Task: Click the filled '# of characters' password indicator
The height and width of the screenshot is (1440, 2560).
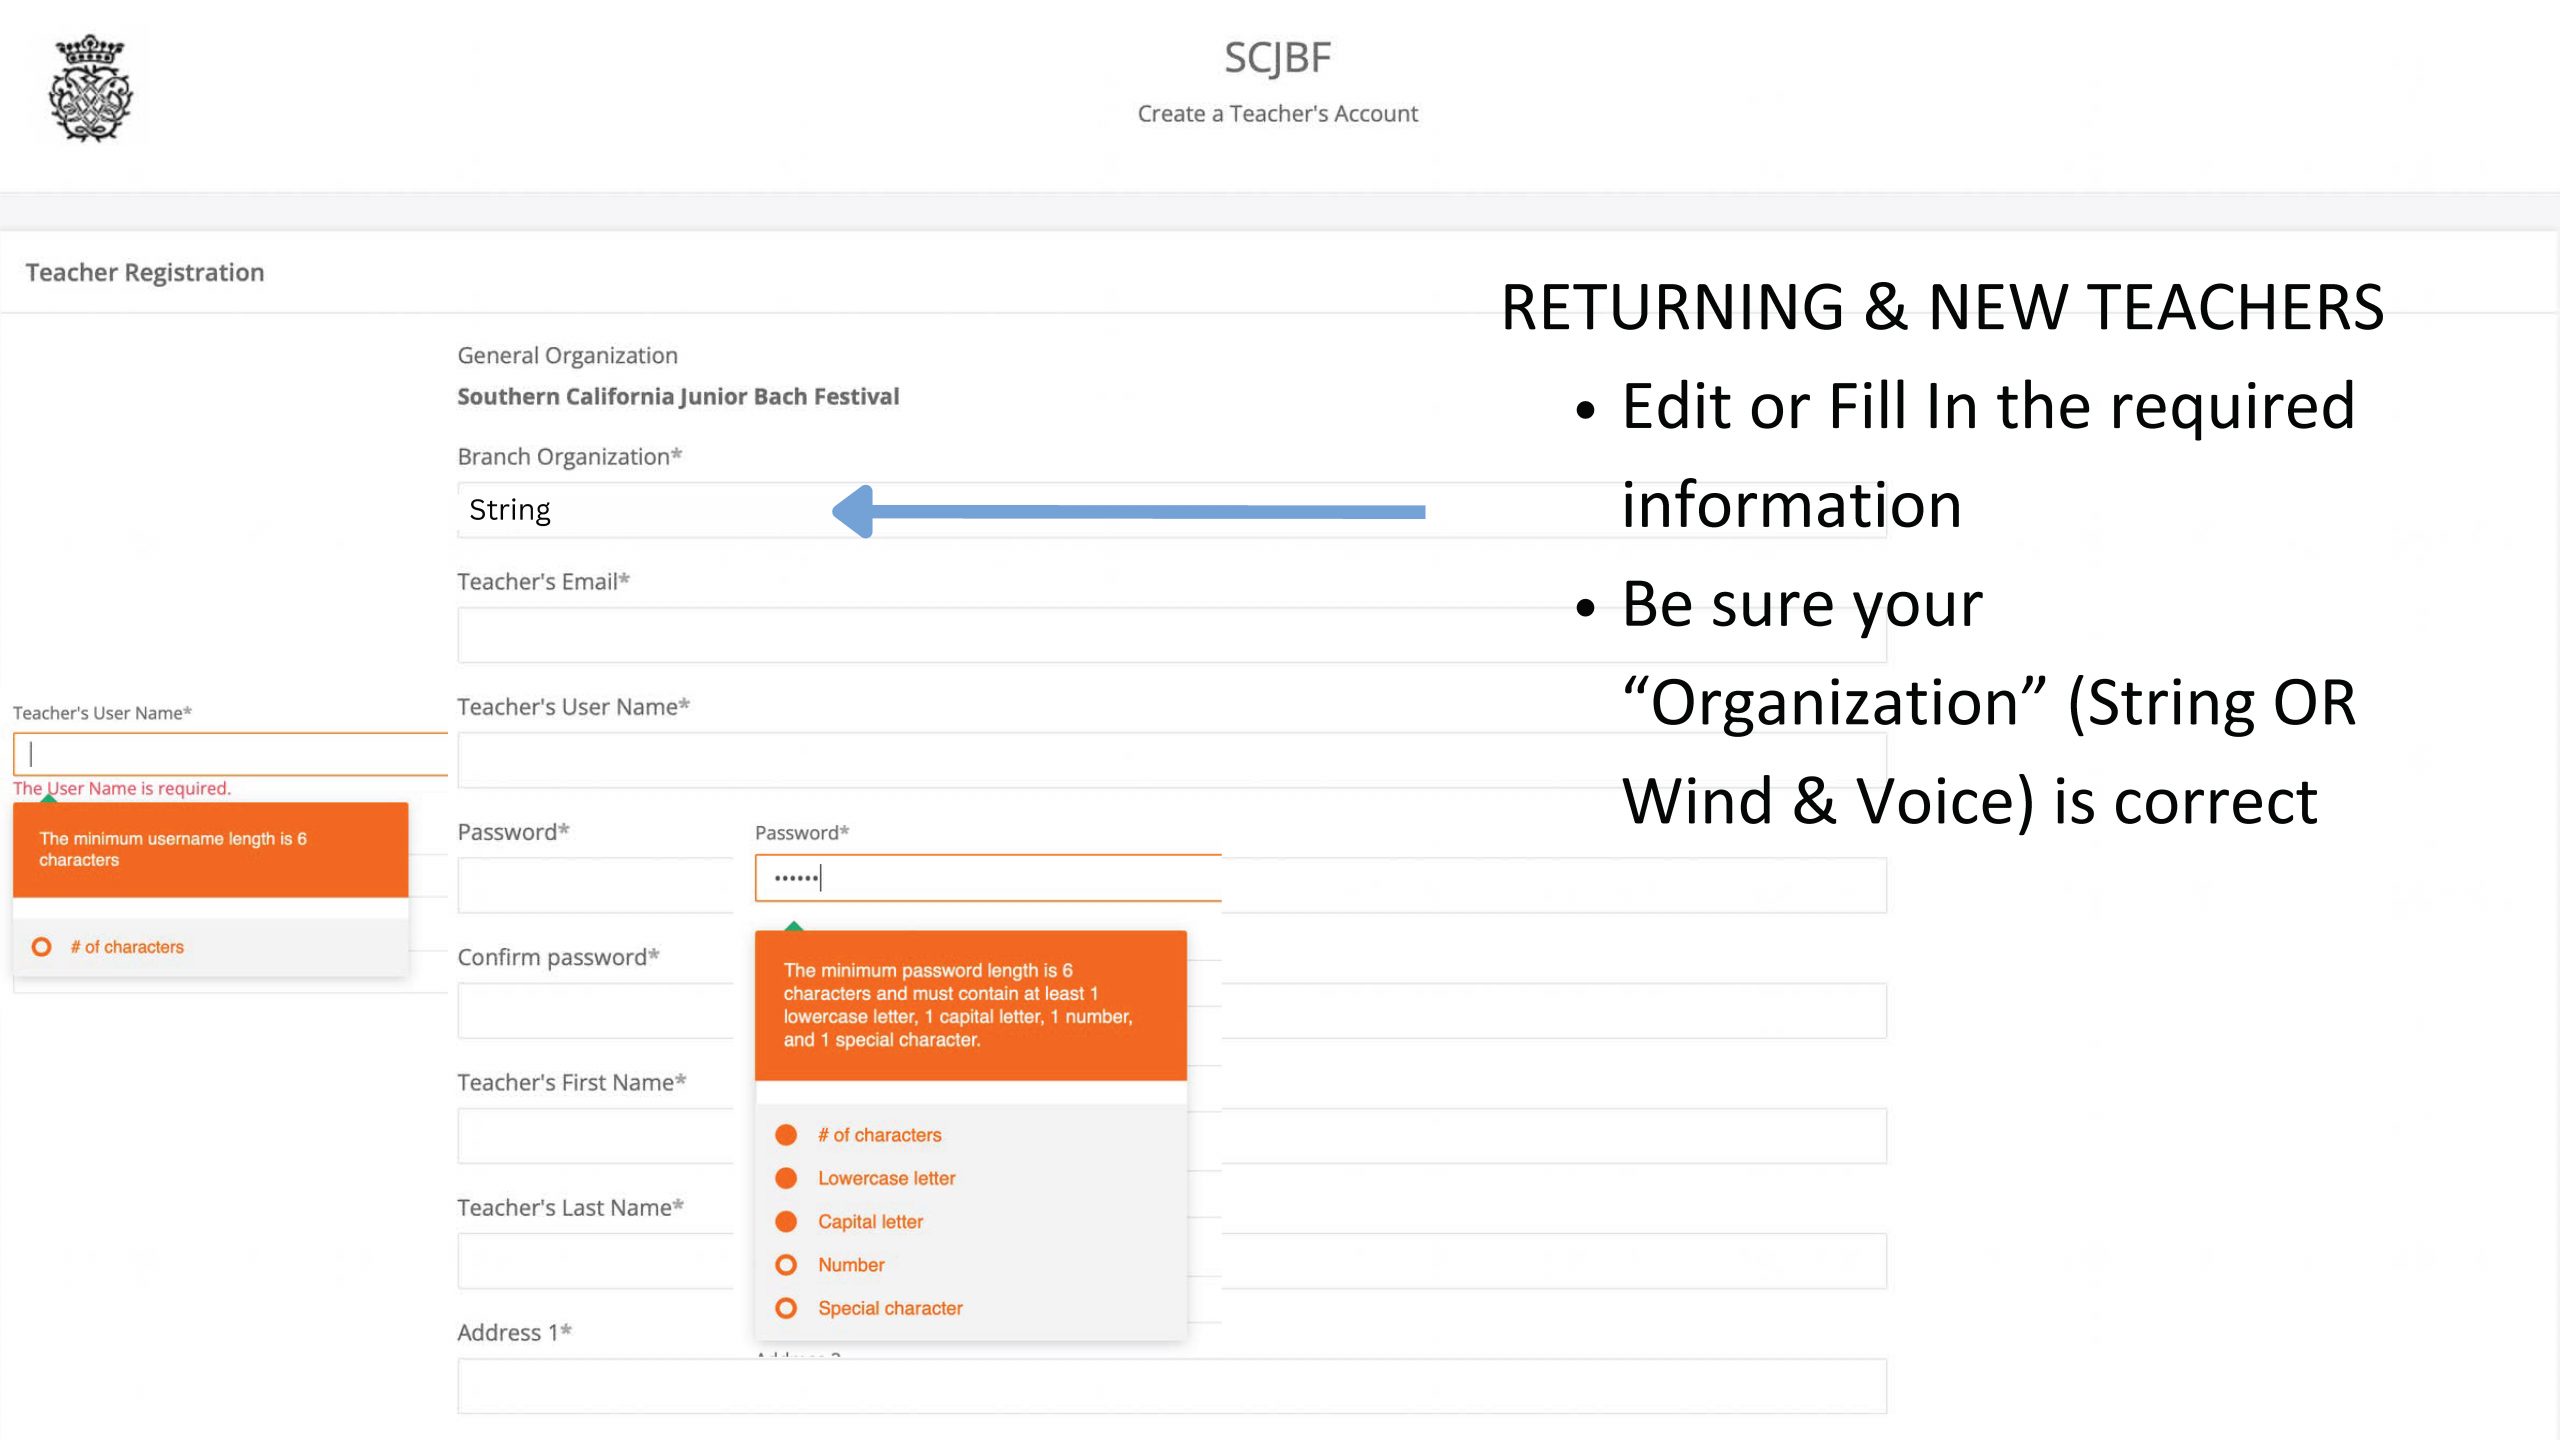Action: point(786,1134)
